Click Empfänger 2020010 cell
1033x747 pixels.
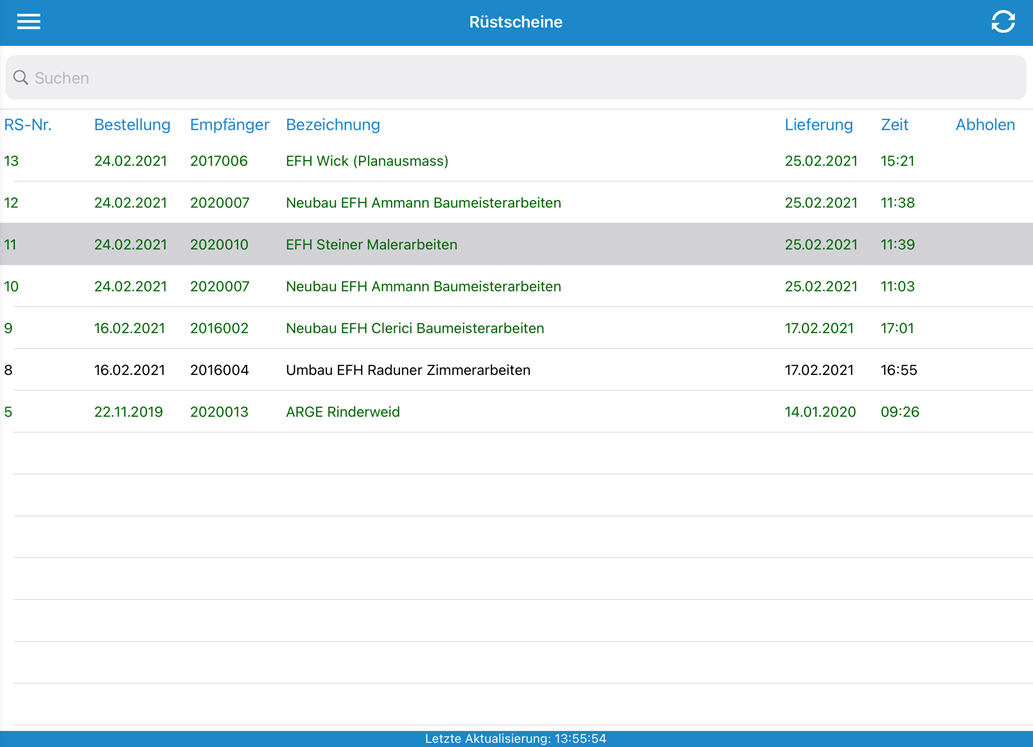point(219,244)
